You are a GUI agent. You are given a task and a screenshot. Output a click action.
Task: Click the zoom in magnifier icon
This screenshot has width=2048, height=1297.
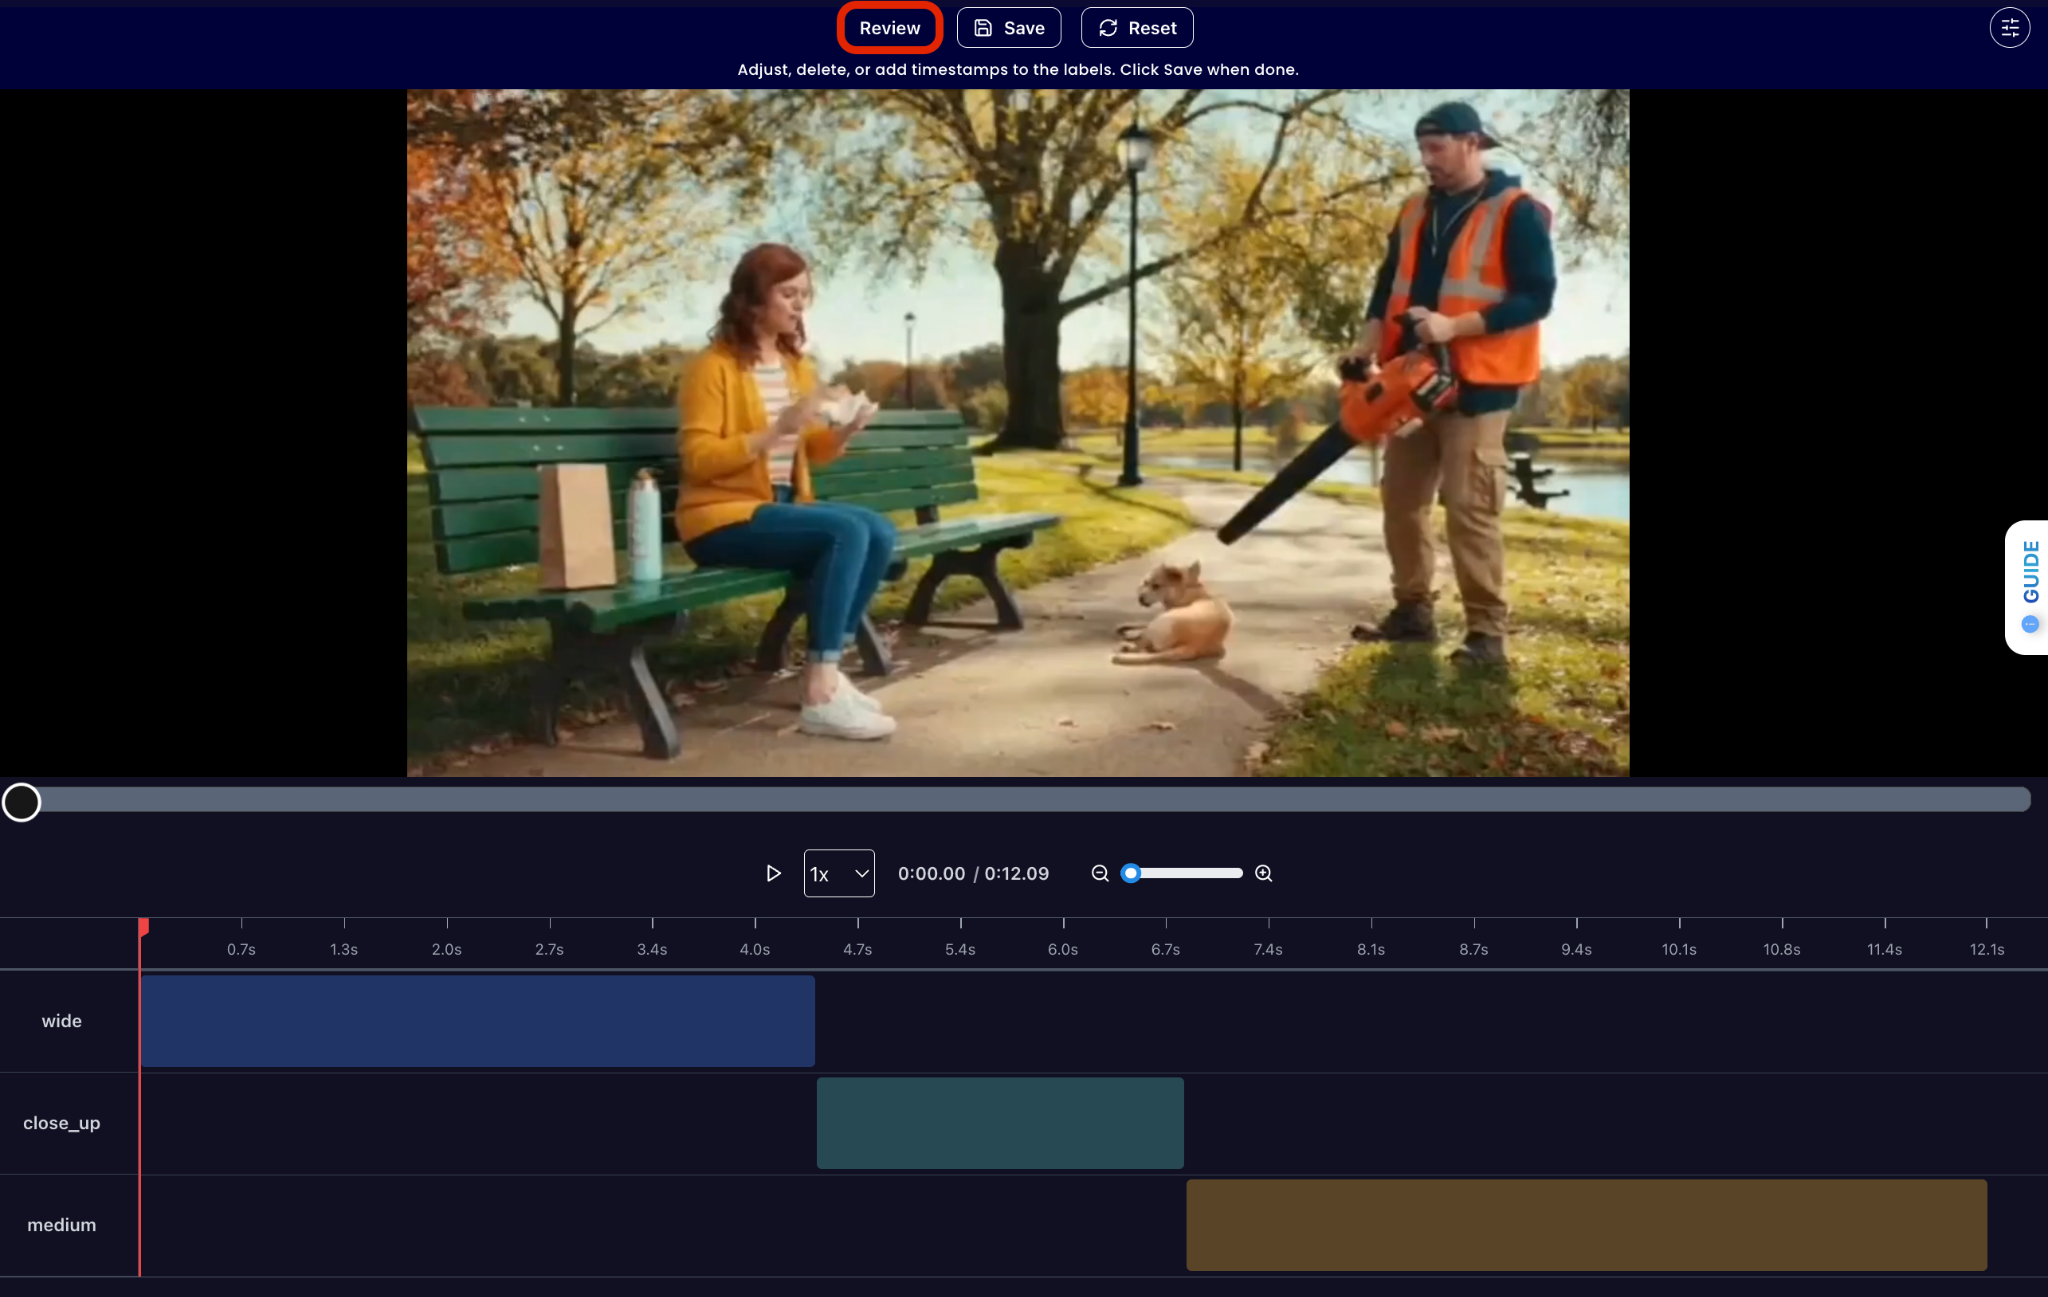1264,873
